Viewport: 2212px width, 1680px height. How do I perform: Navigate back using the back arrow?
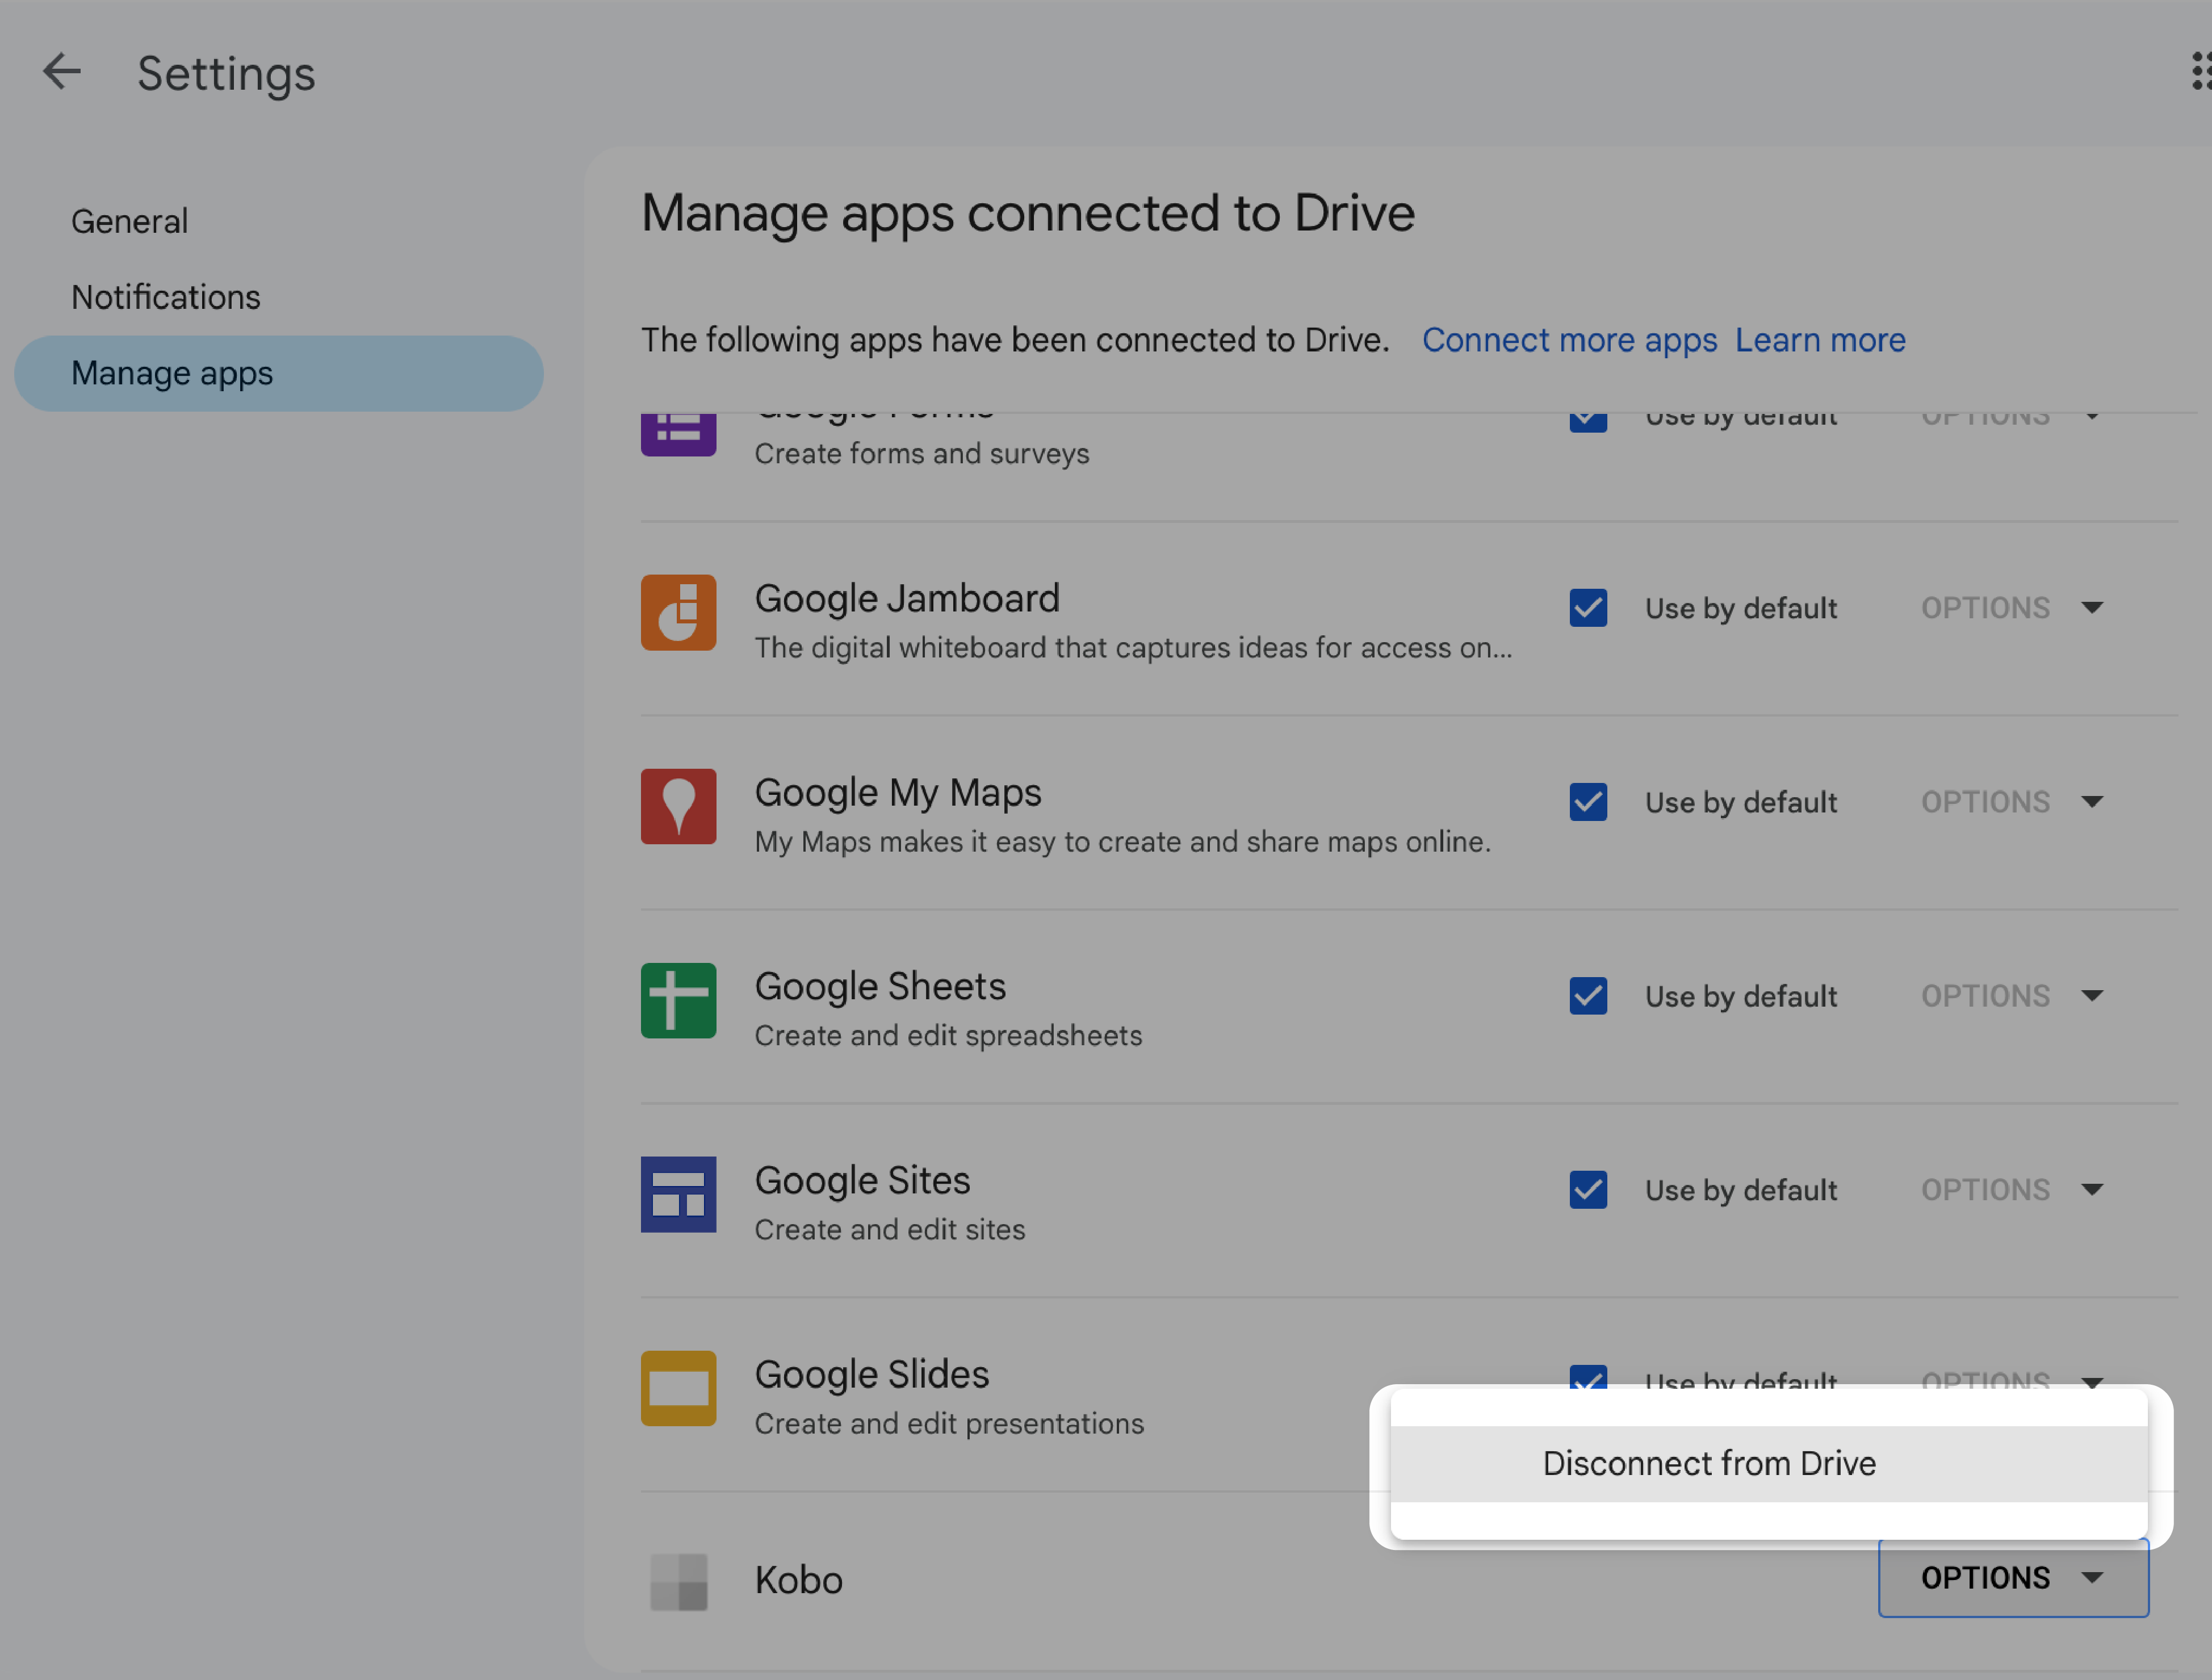tap(62, 70)
